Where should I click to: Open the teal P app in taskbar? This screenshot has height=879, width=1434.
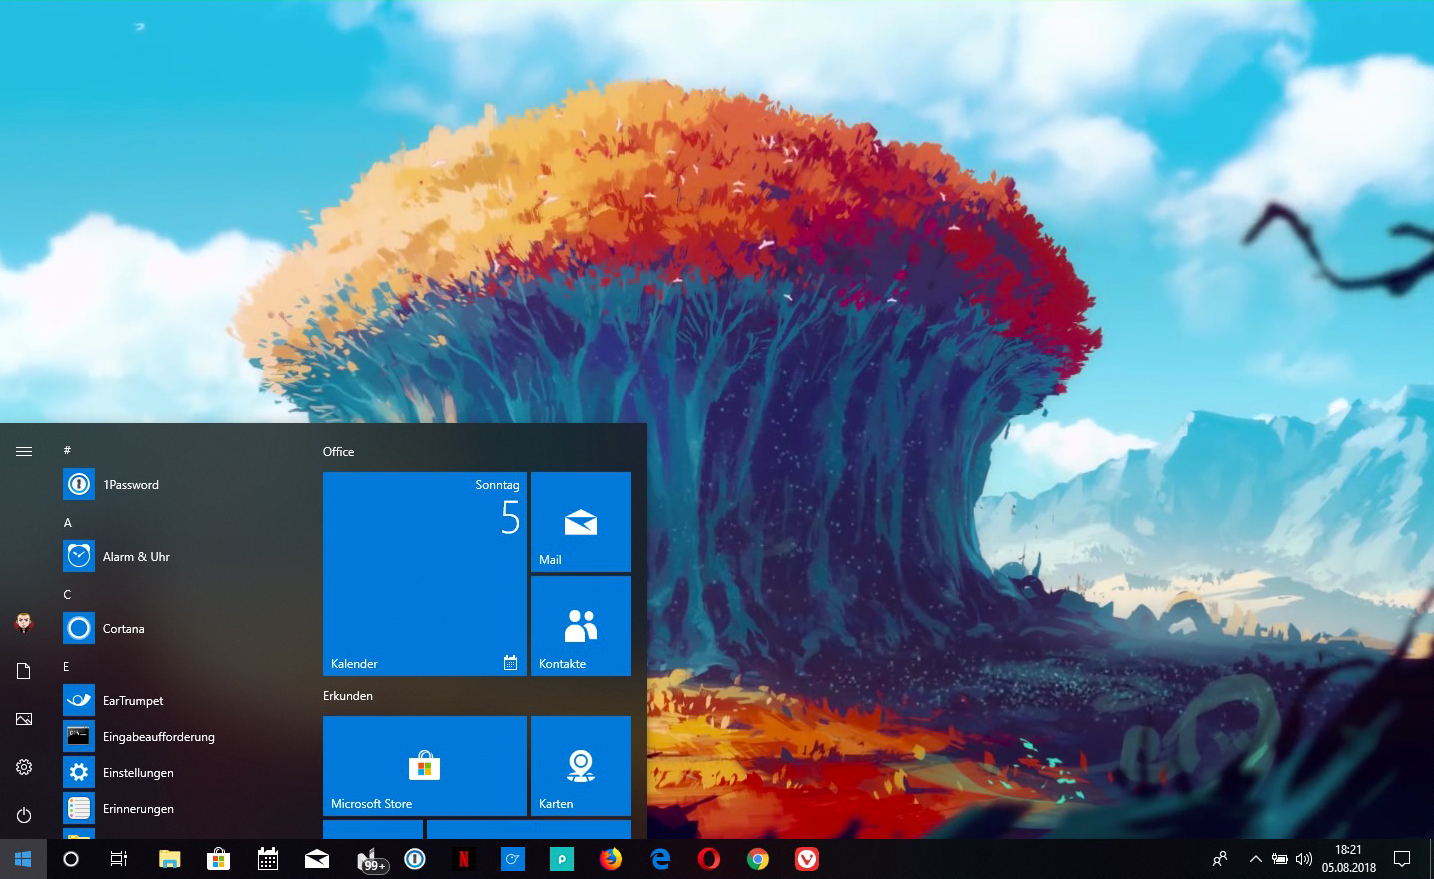click(x=562, y=859)
